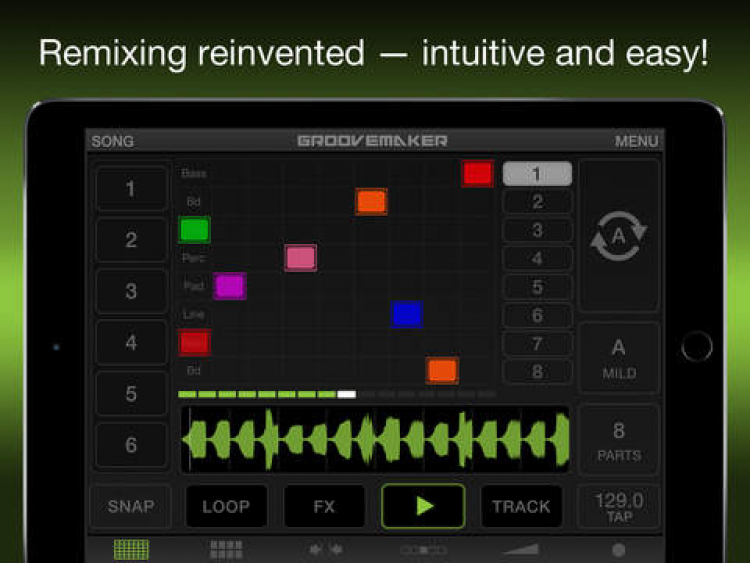
Task: Select the blue loop block in grid
Action: click(407, 314)
